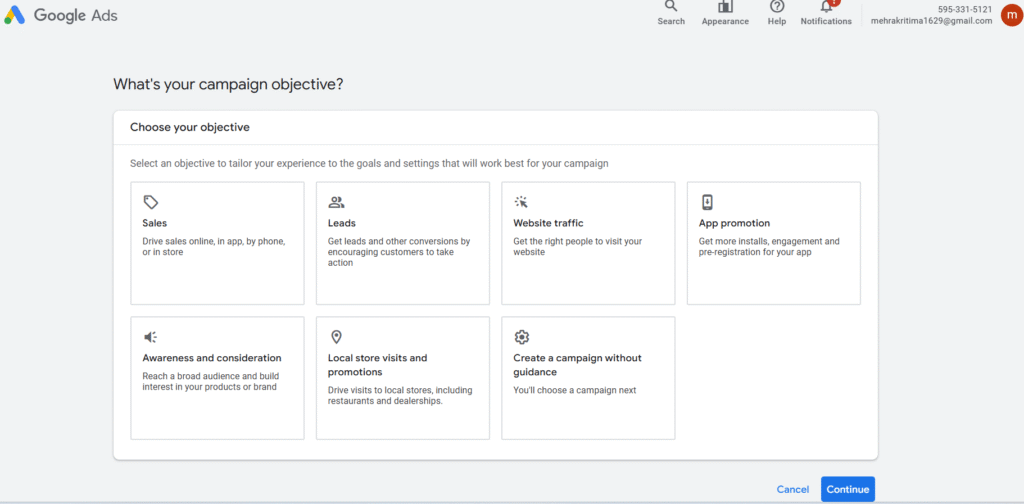Choose the App promotion objective card
1024x504 pixels.
coord(774,243)
